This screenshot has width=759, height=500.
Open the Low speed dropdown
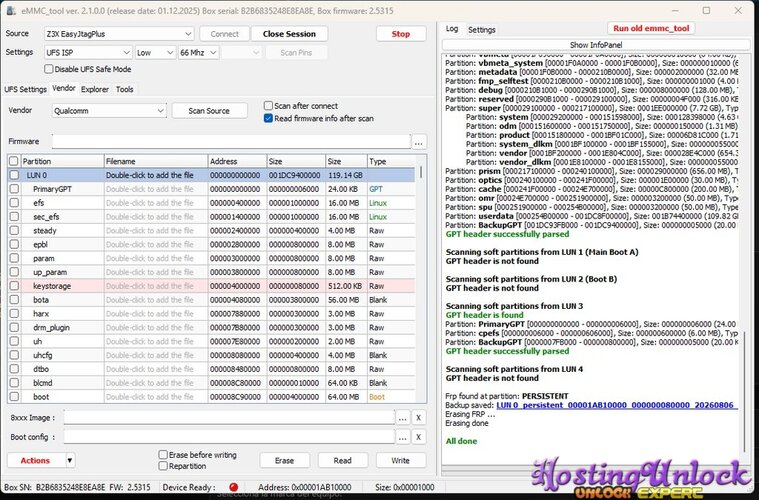tap(155, 52)
